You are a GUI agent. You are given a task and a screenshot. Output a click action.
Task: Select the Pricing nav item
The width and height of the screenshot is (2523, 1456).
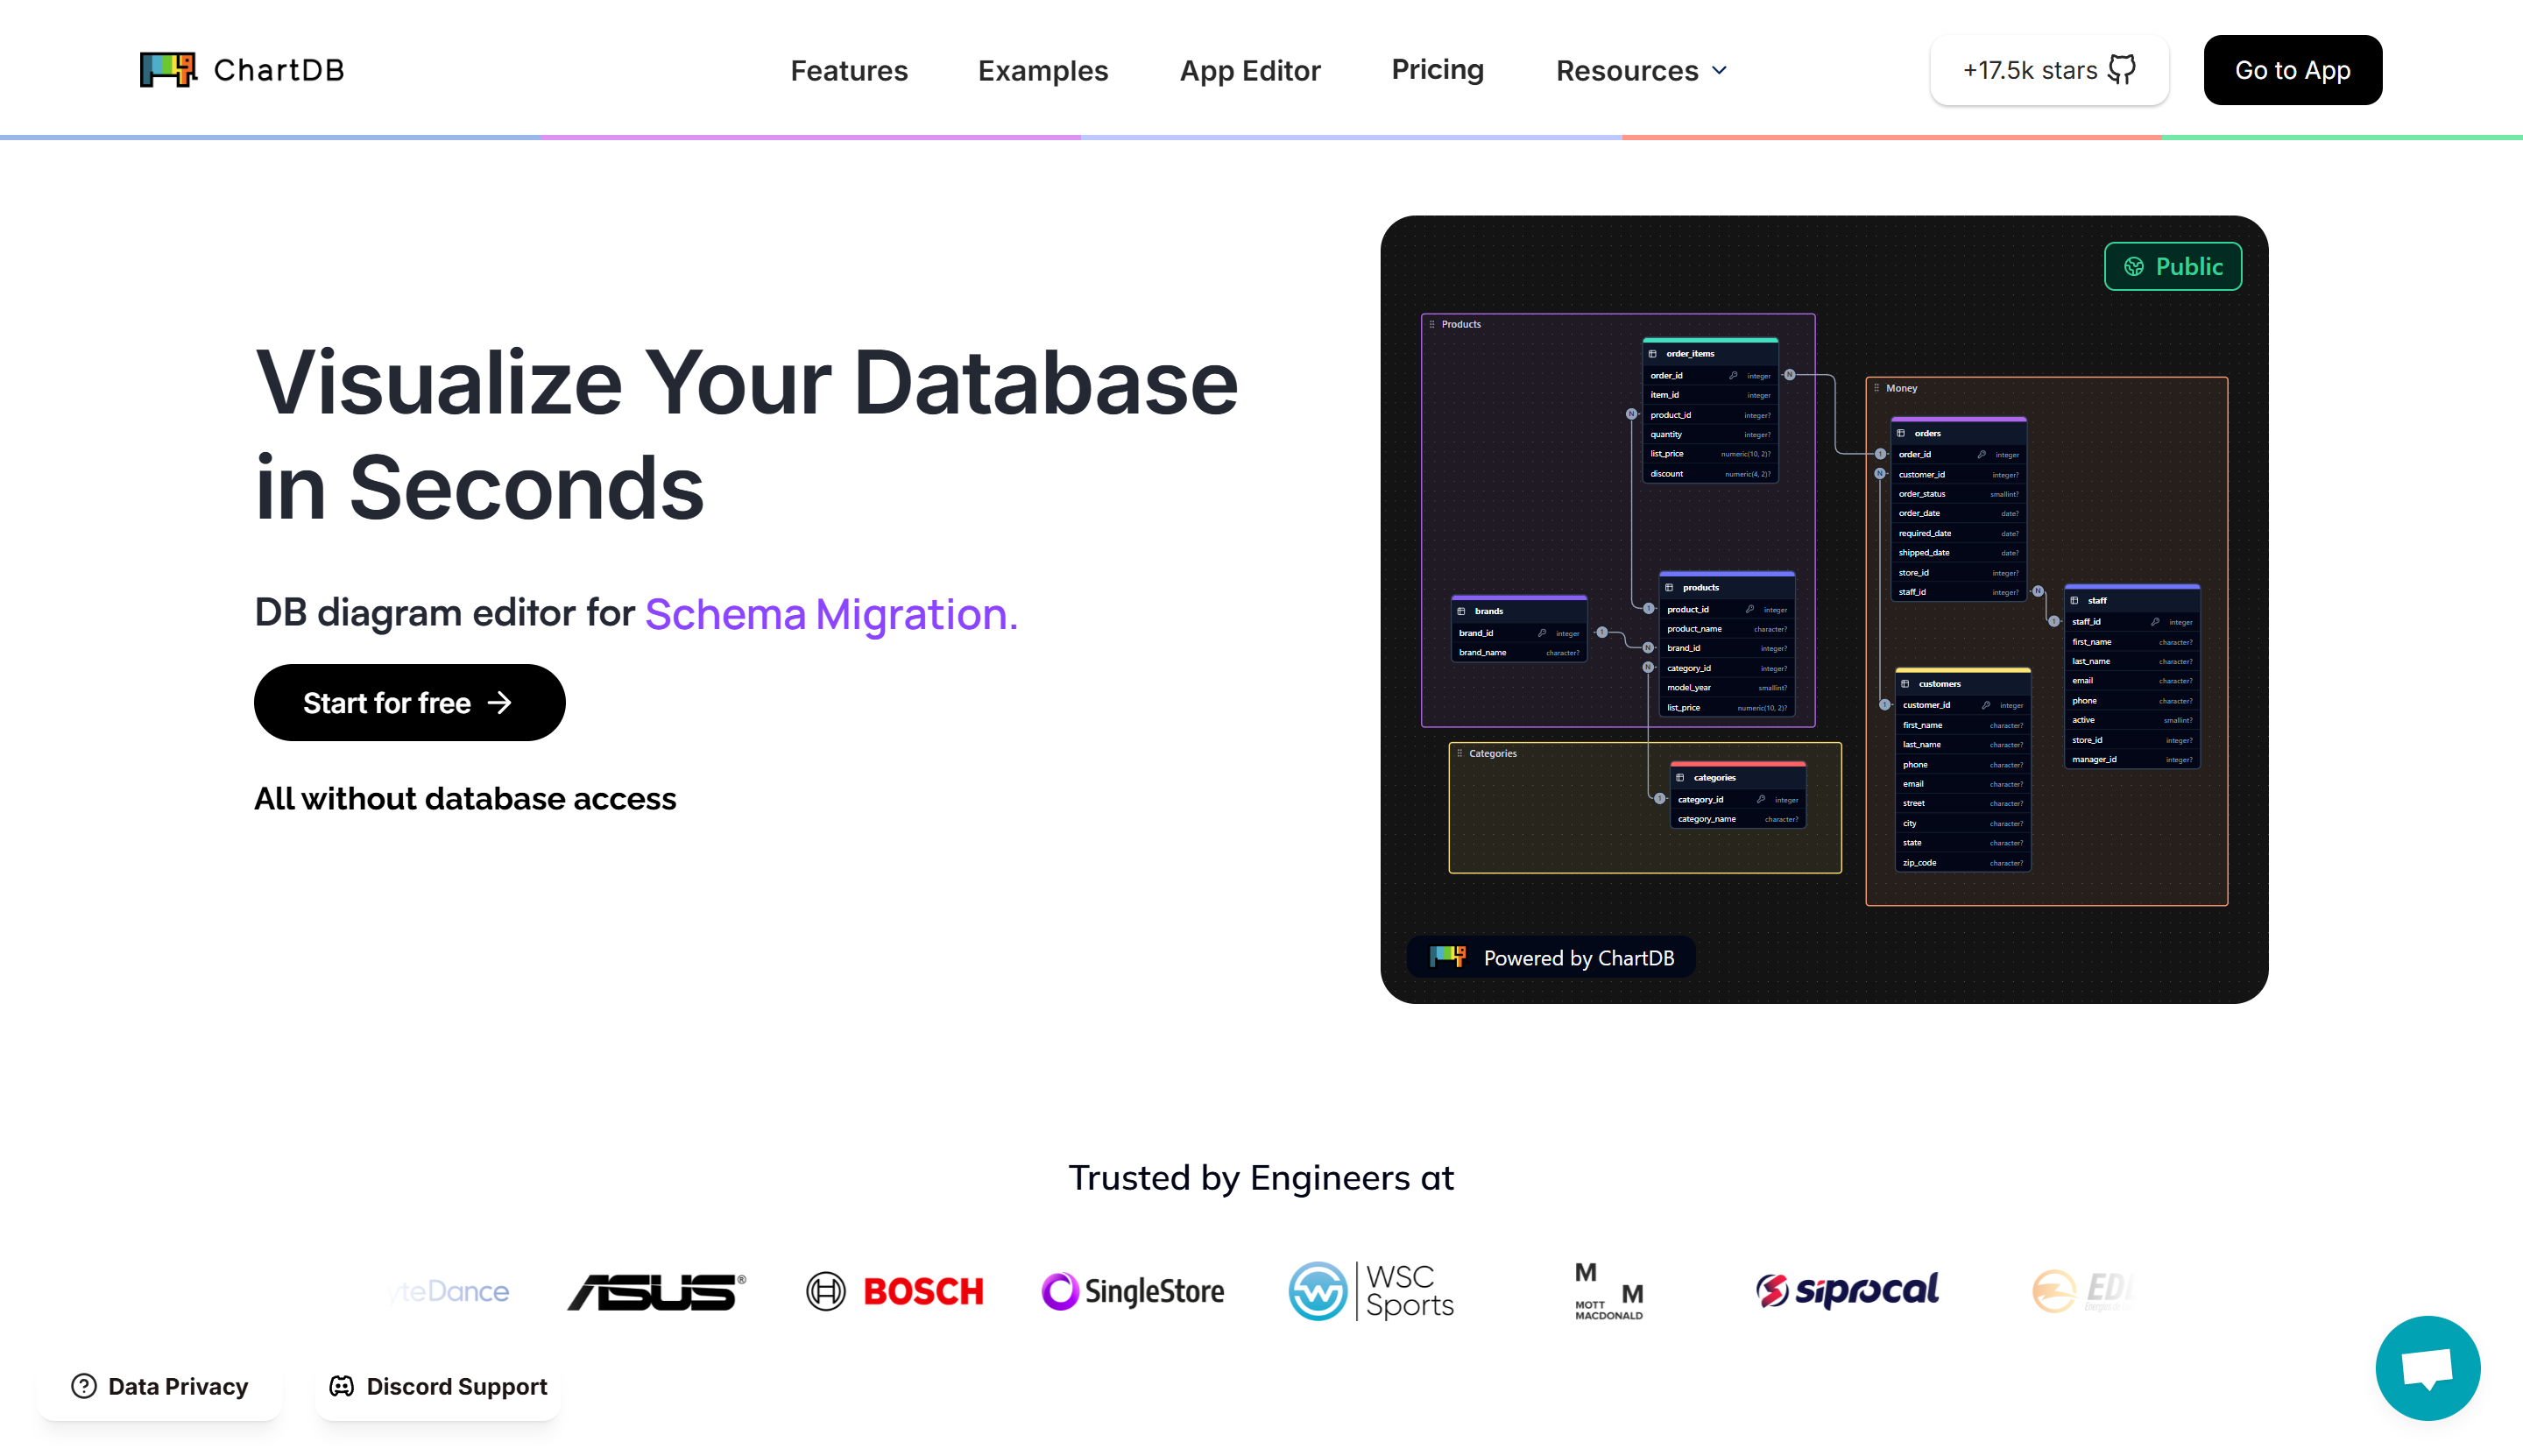1437,70
